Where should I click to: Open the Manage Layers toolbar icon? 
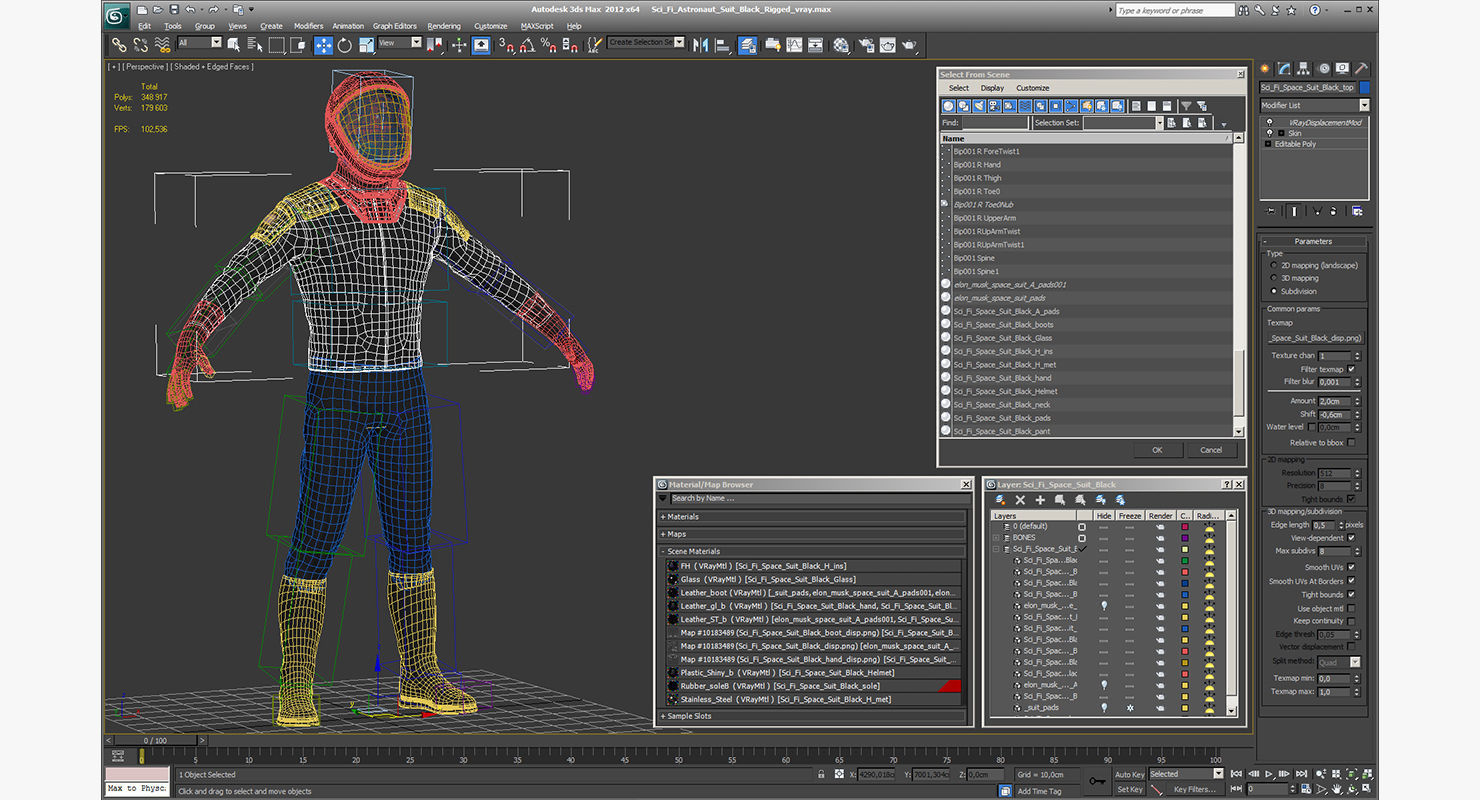click(748, 45)
